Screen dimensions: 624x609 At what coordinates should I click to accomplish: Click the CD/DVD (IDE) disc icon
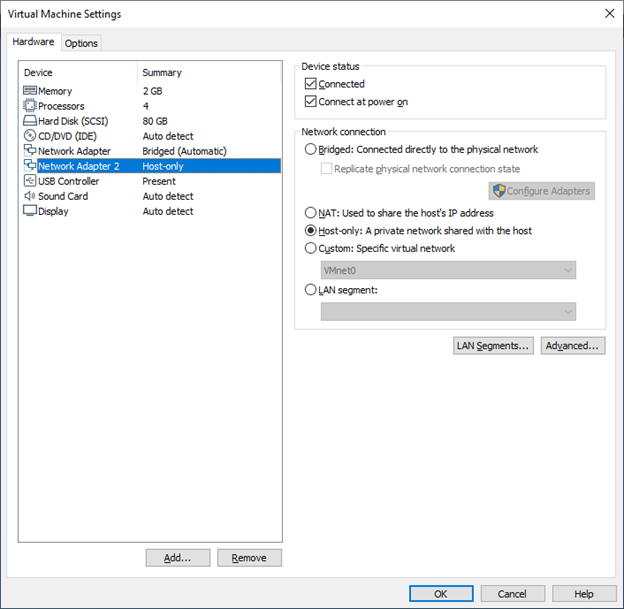click(30, 136)
